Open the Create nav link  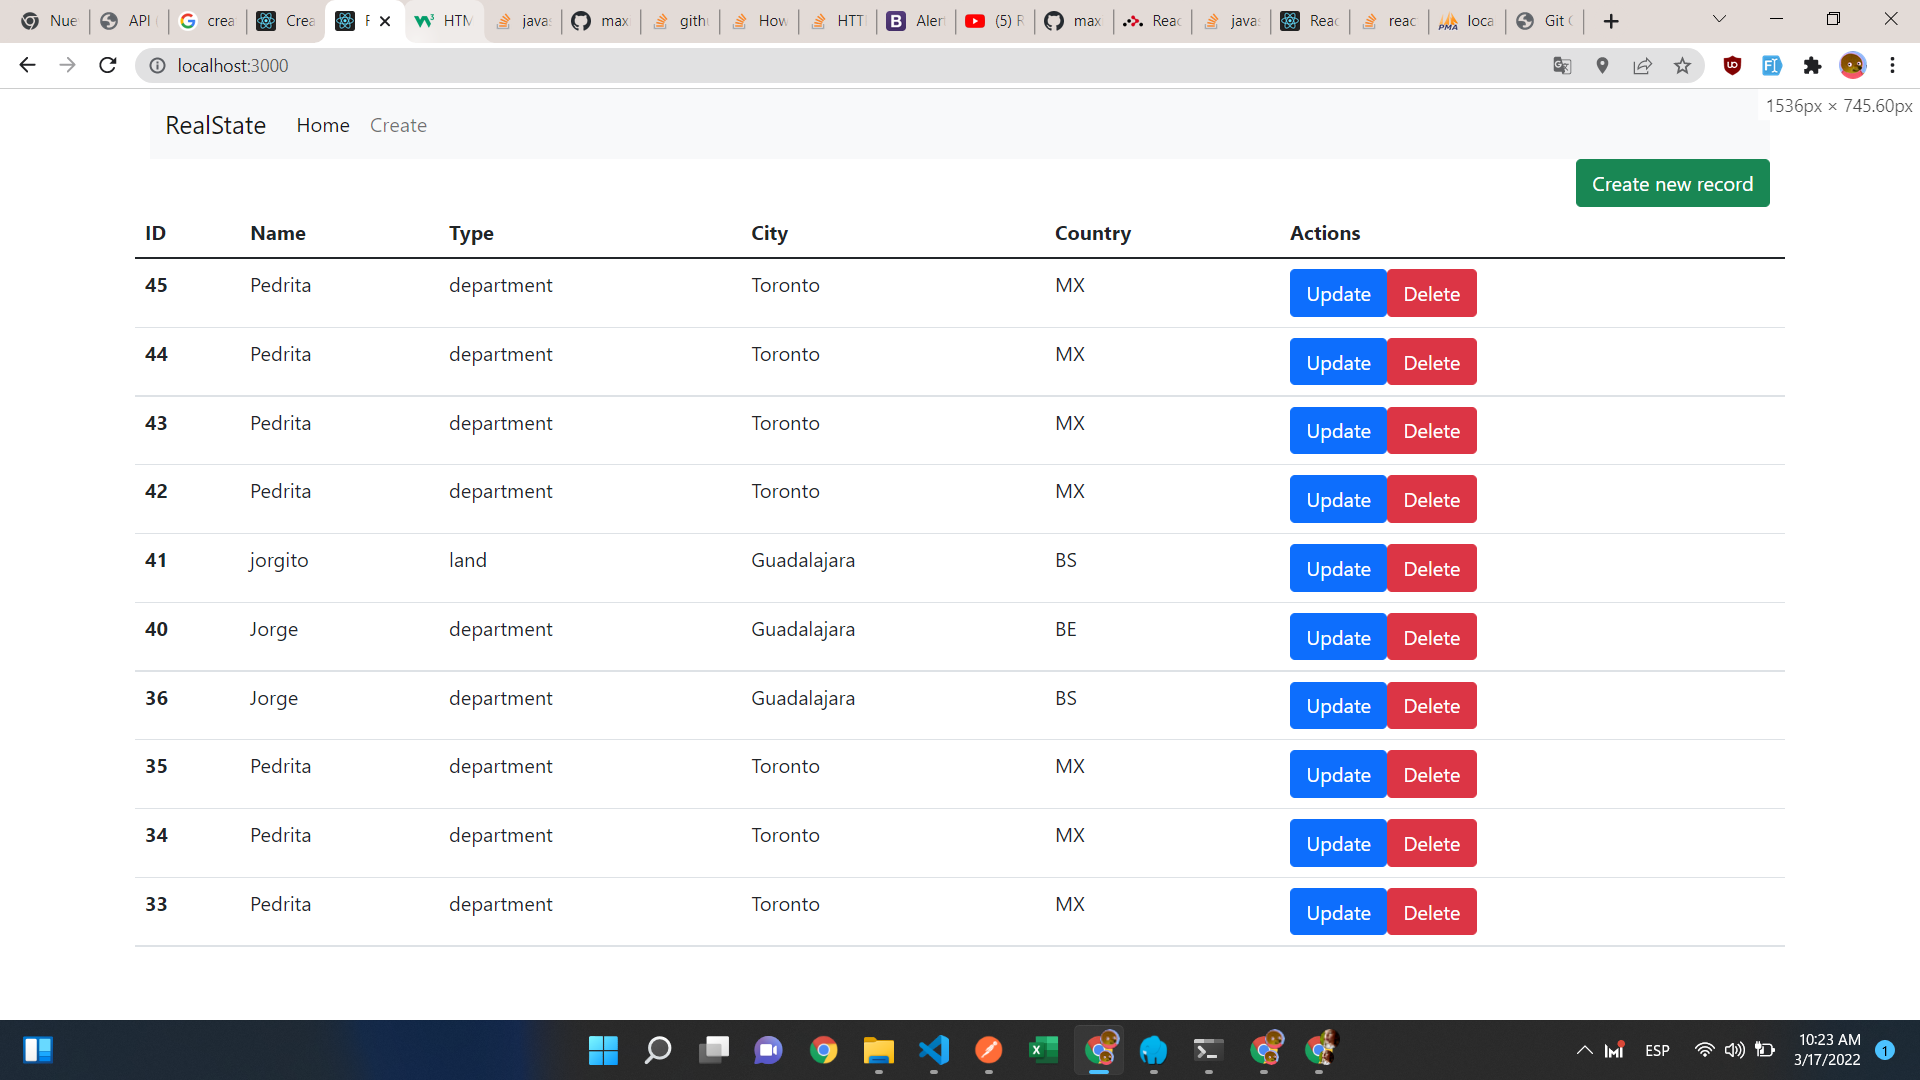[398, 125]
